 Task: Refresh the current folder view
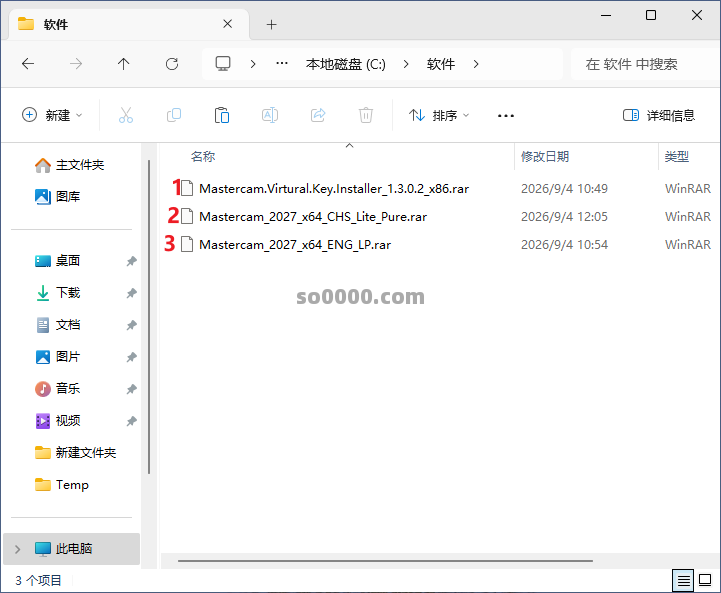click(172, 63)
